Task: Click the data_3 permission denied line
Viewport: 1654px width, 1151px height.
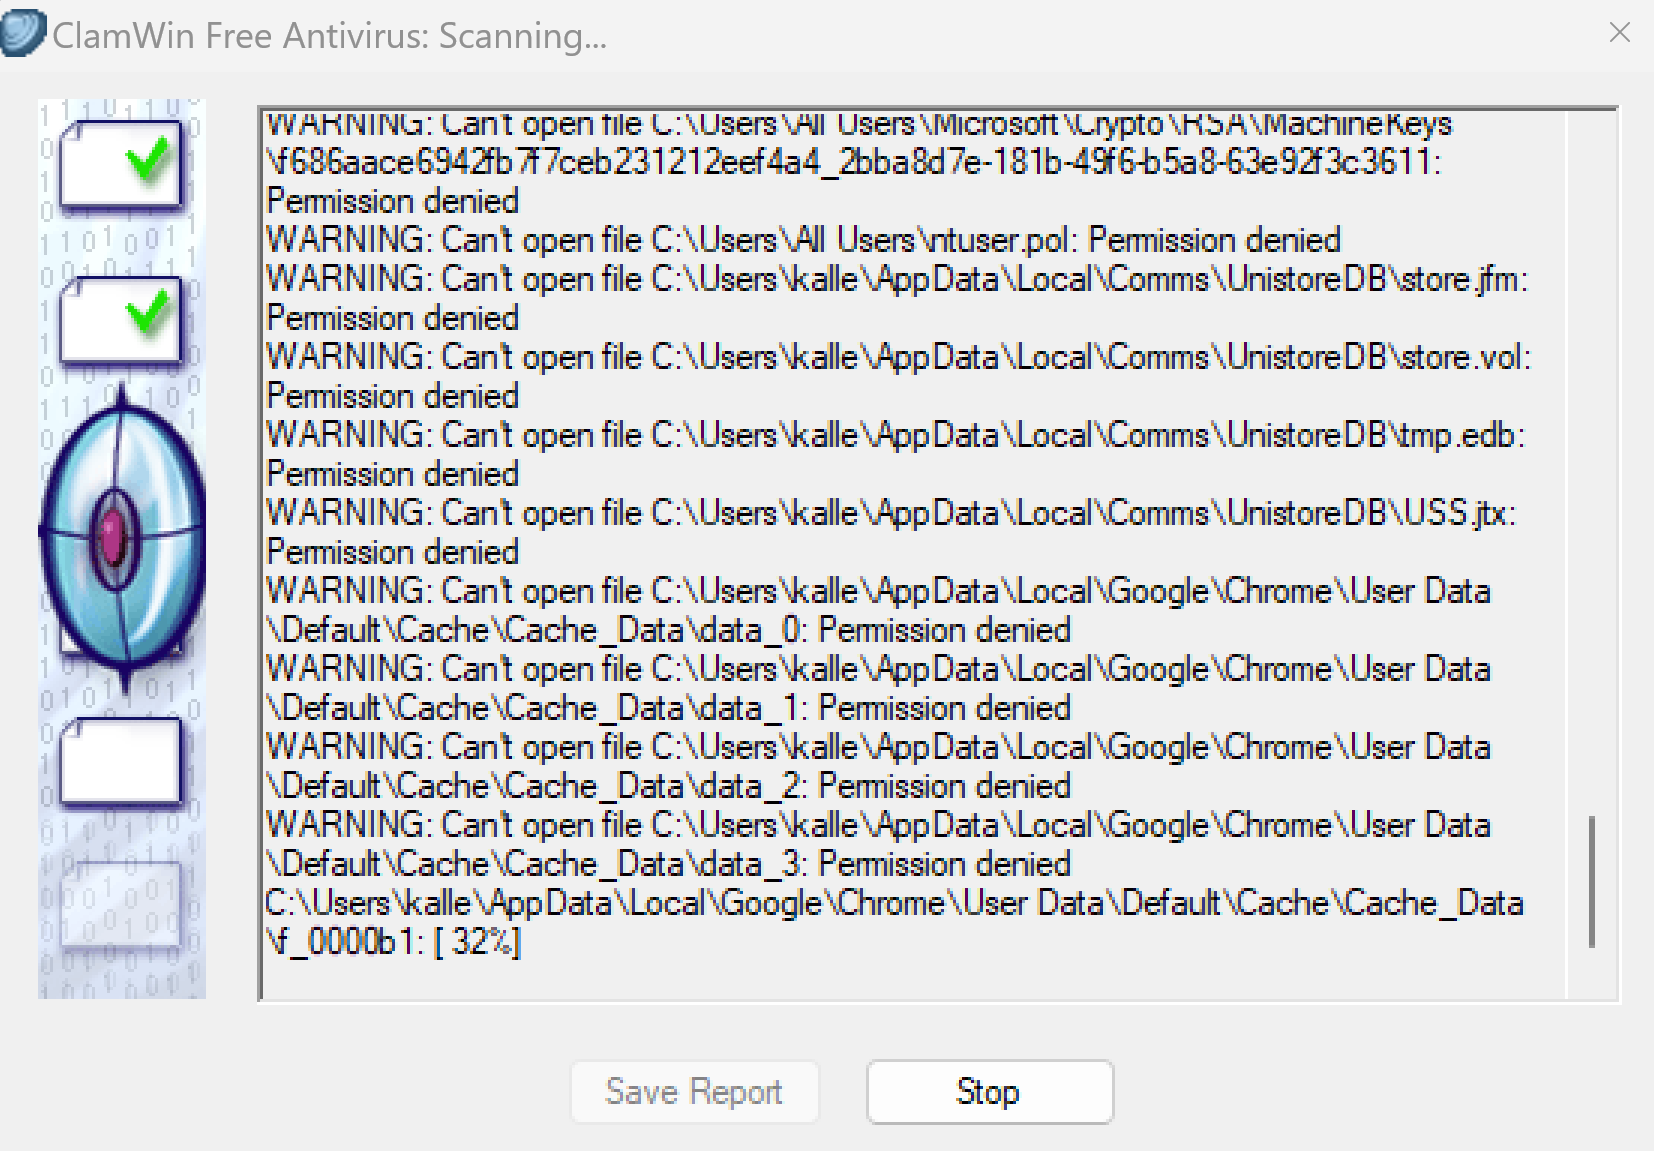Action: tap(878, 844)
